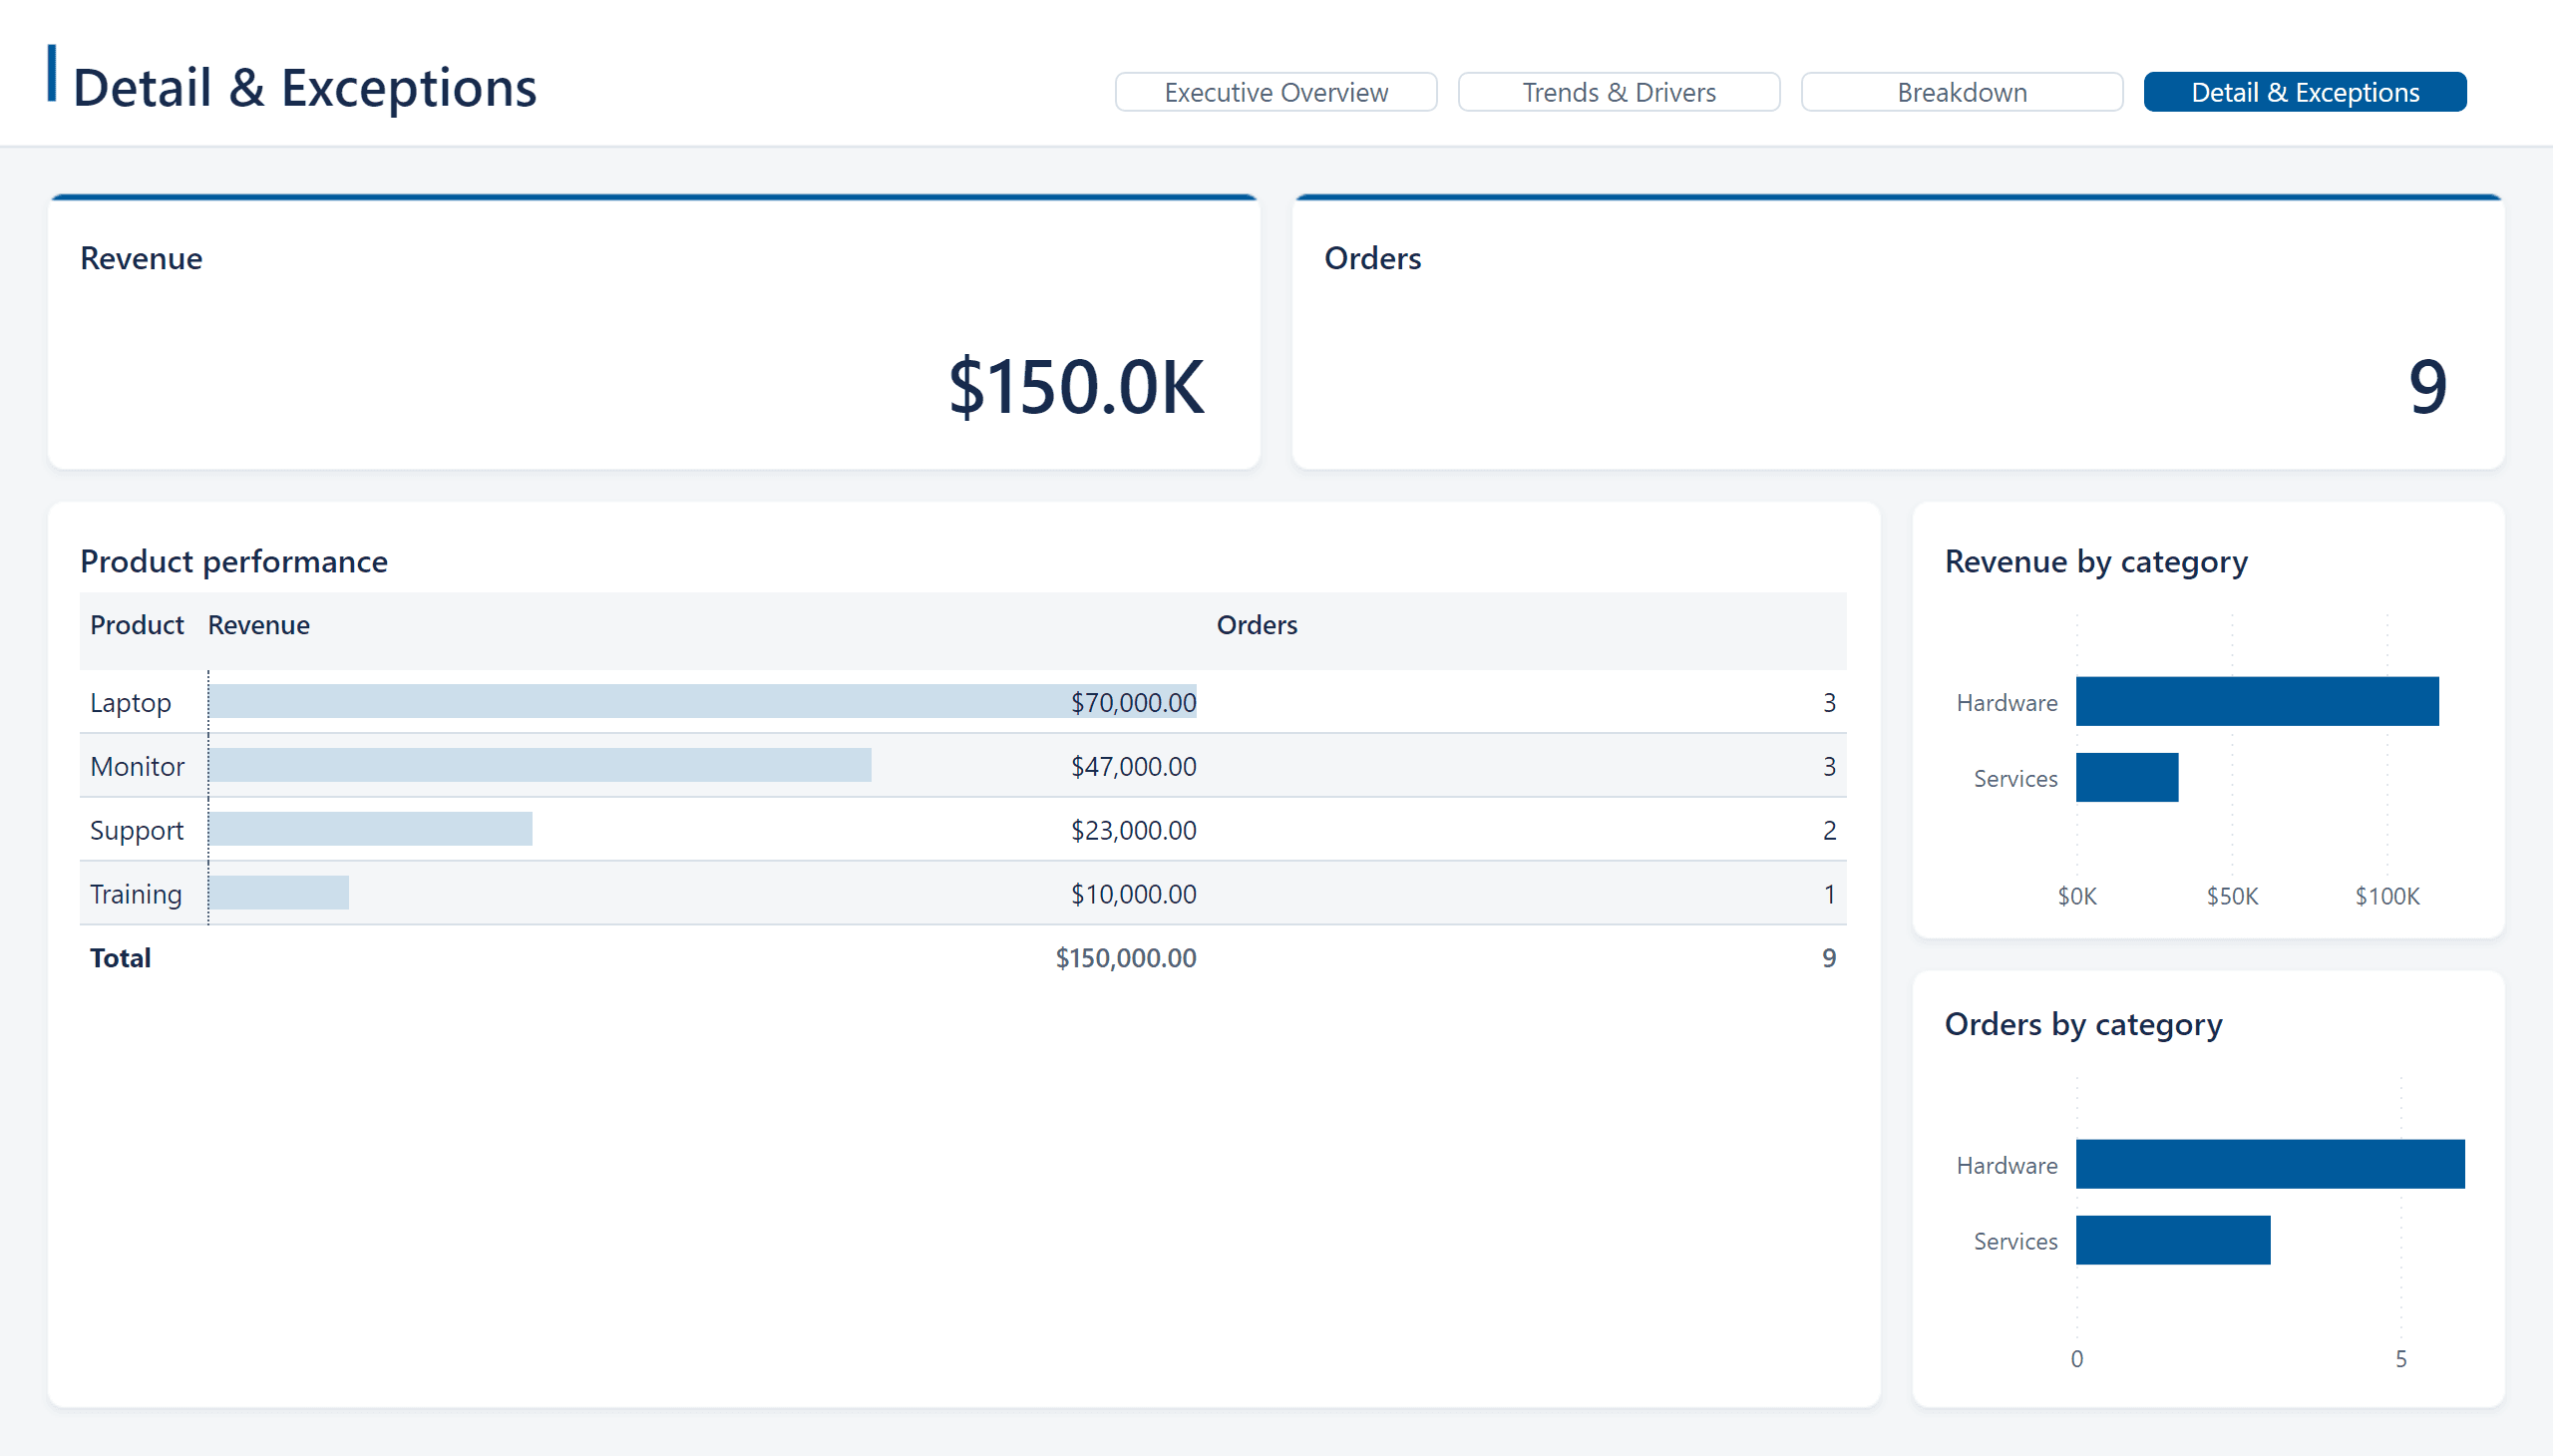Image resolution: width=2553 pixels, height=1456 pixels.
Task: Click Support orders count 2
Action: click(1829, 830)
